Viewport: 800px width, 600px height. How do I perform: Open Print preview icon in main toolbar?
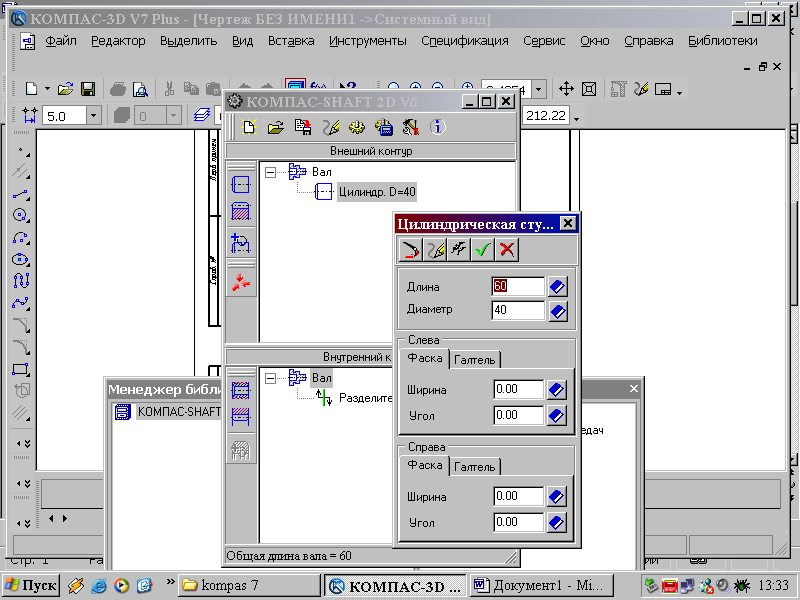[x=140, y=90]
